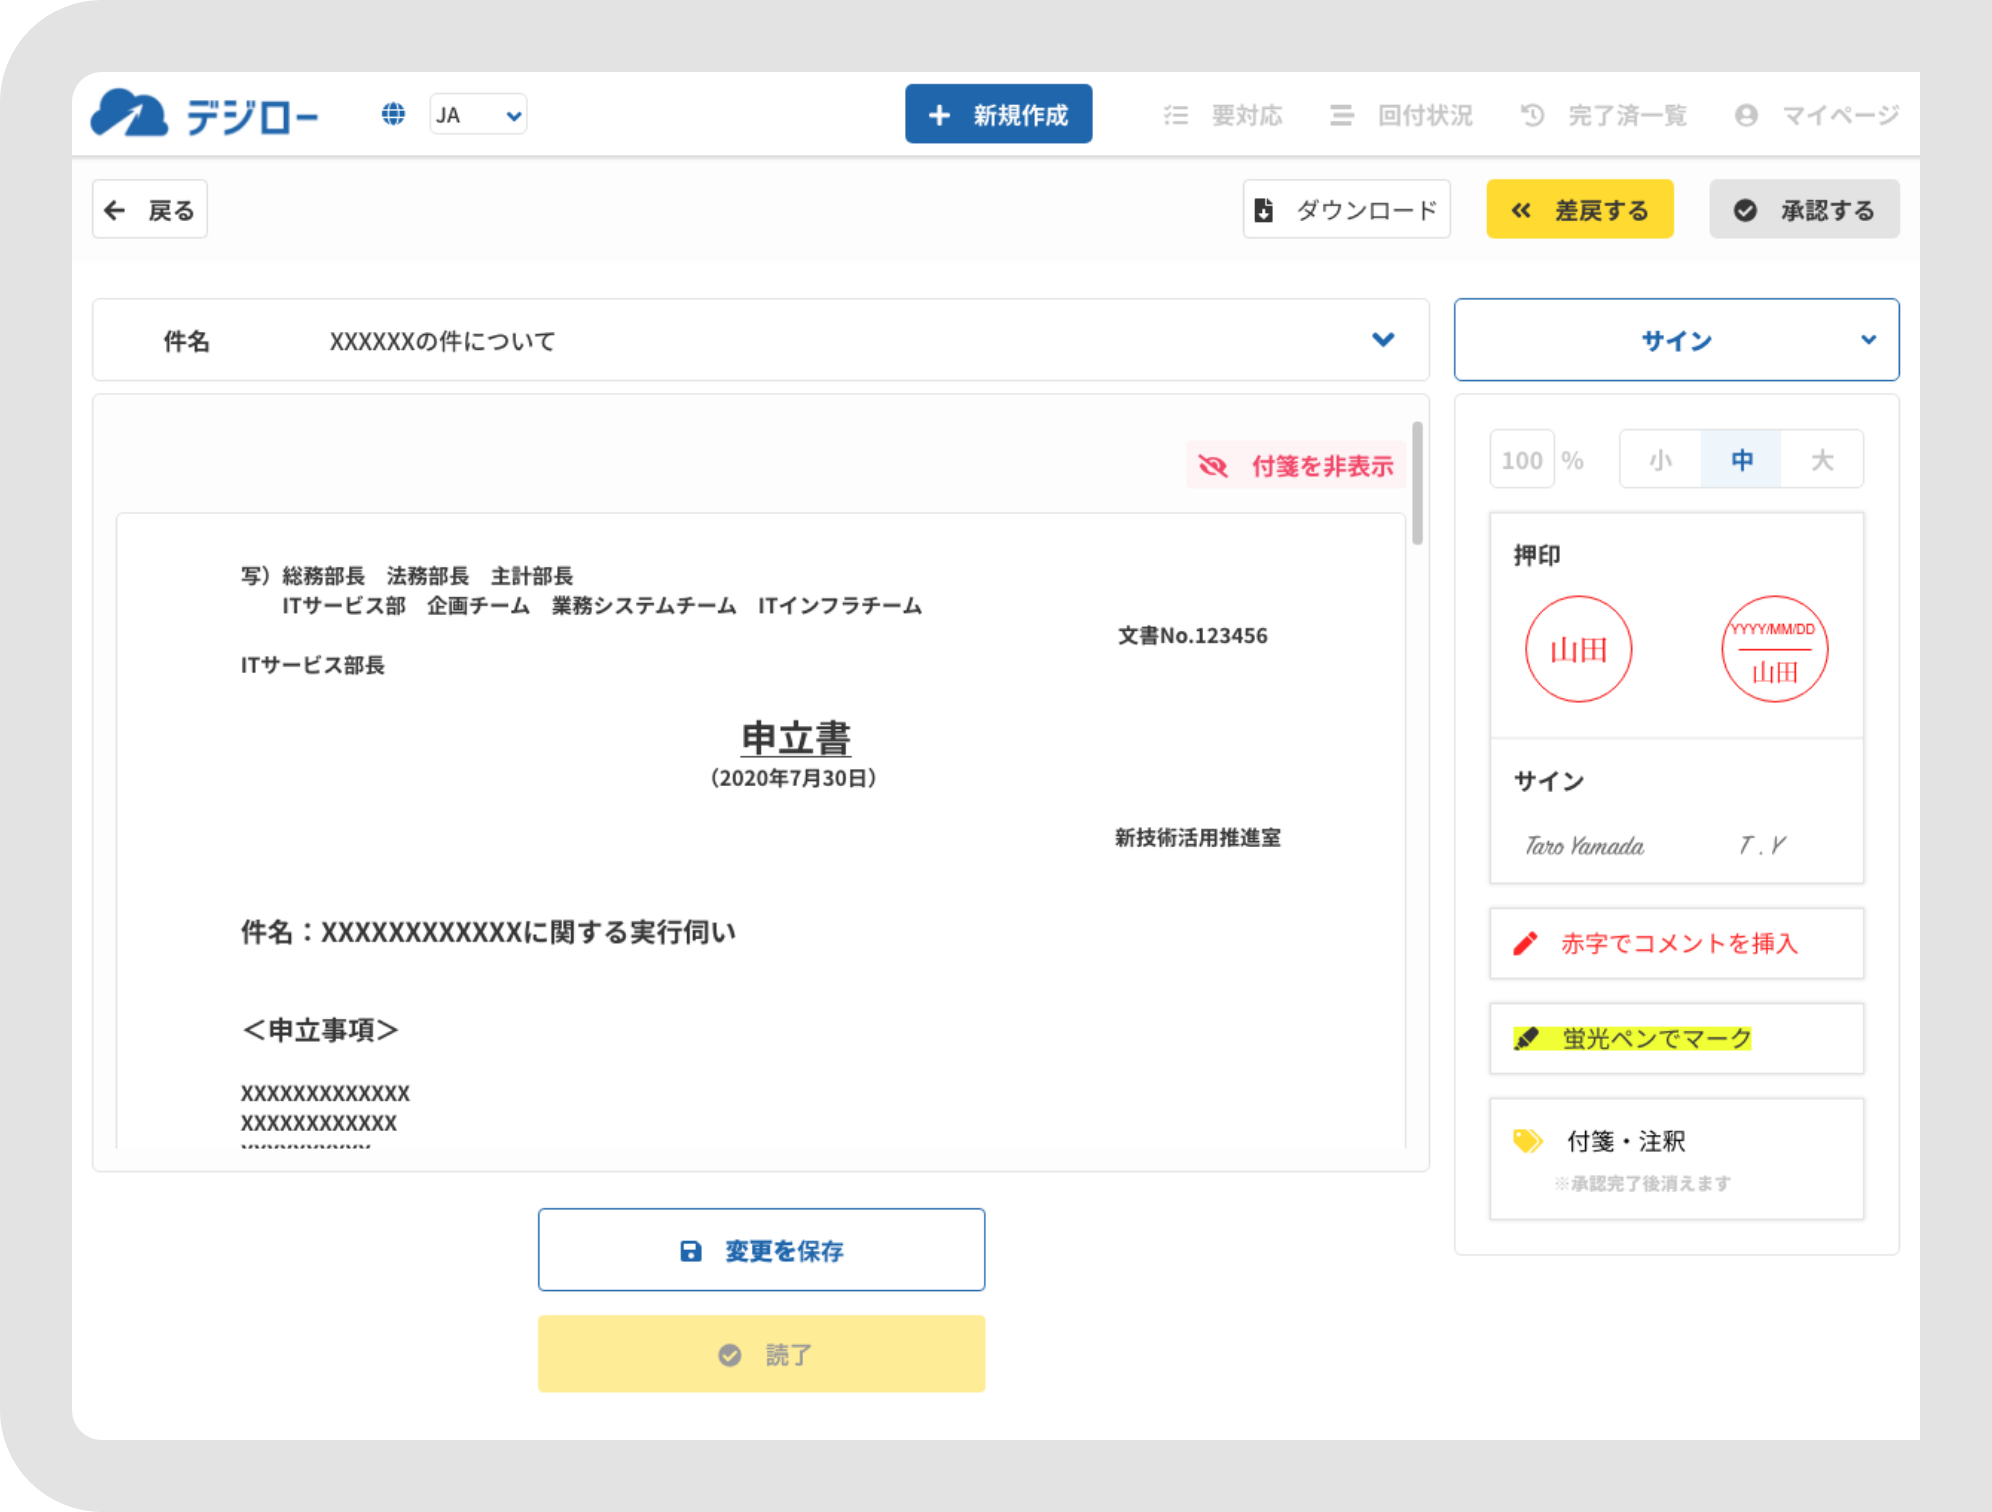
Task: Click the document viewer scrollbar
Action: pyautogui.click(x=1417, y=483)
